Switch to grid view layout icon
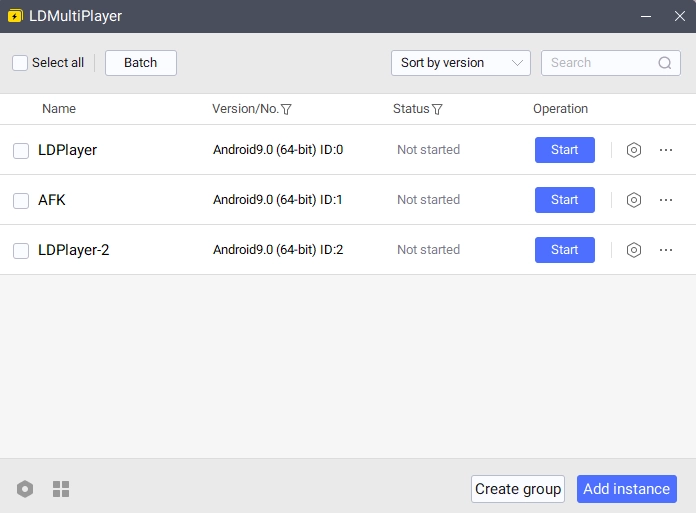Image resolution: width=696 pixels, height=513 pixels. [61, 489]
